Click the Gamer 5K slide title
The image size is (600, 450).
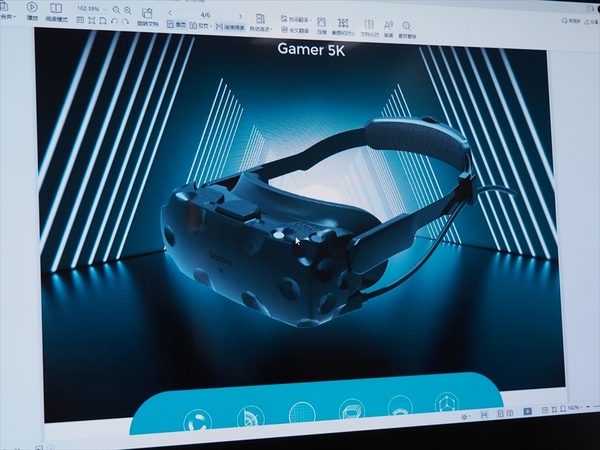(x=311, y=49)
